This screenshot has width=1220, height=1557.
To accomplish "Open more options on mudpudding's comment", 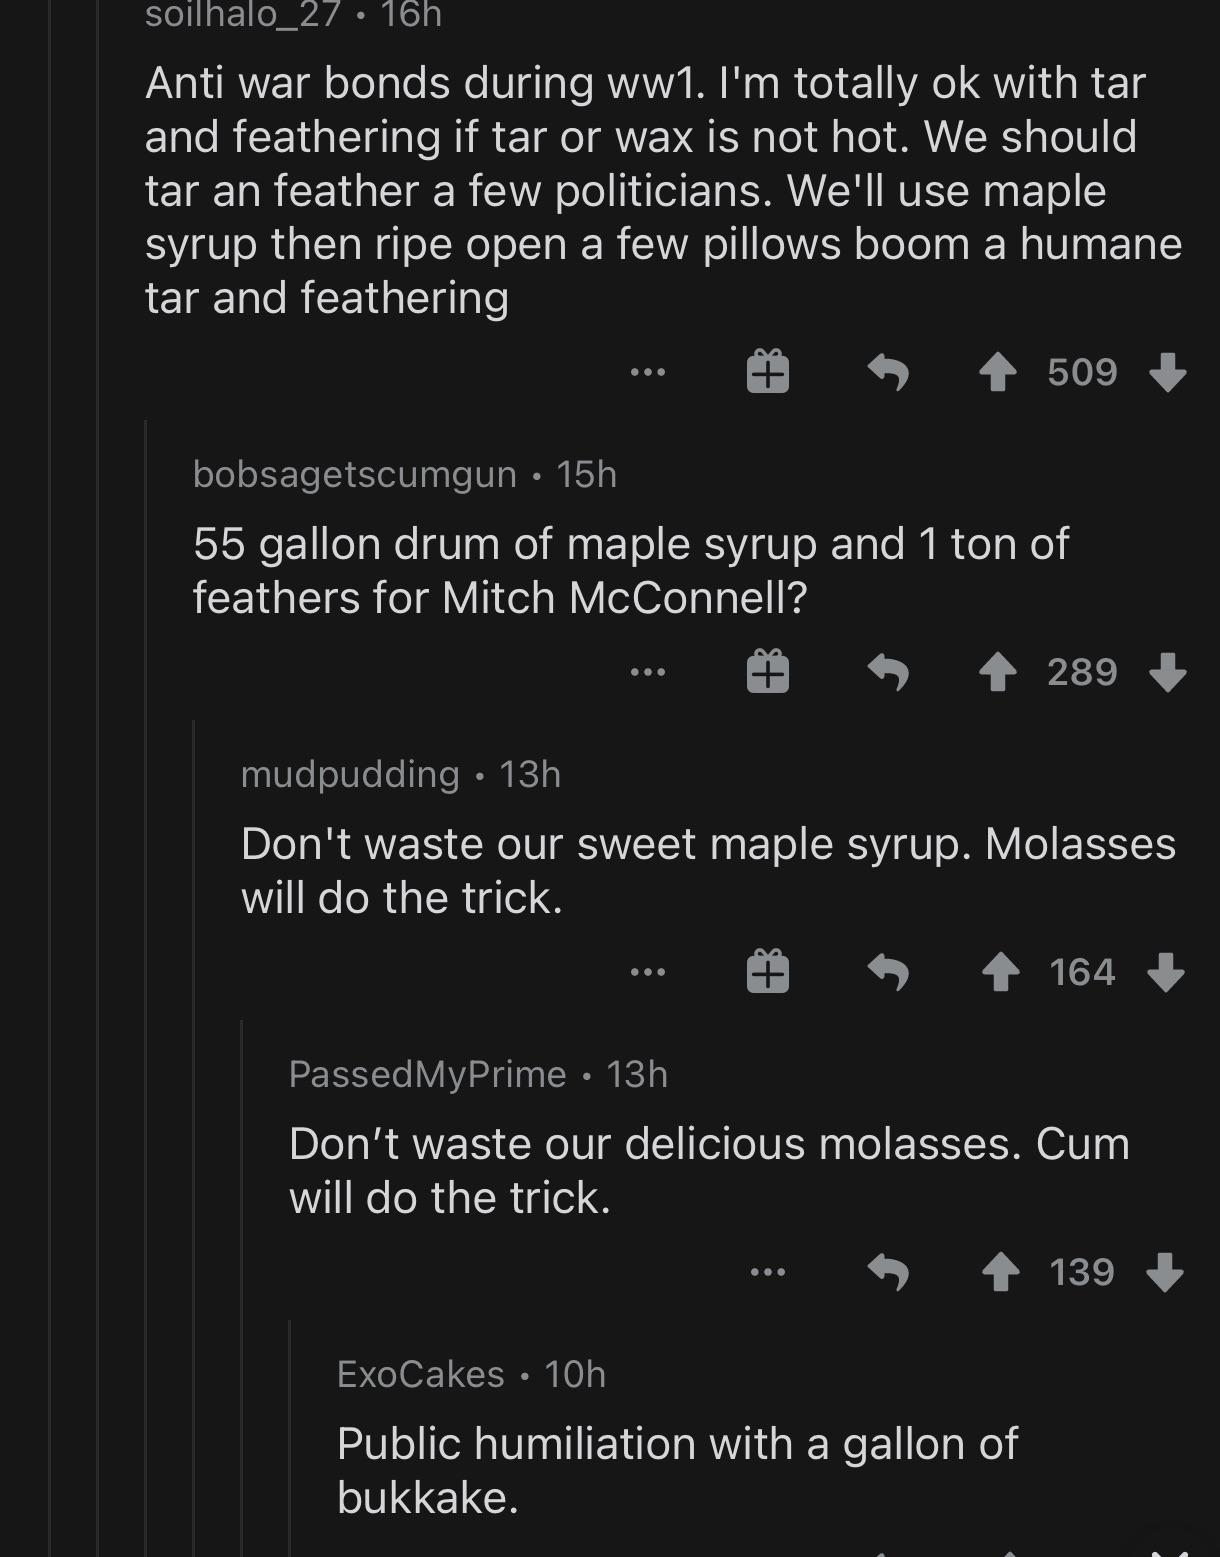I will [649, 971].
